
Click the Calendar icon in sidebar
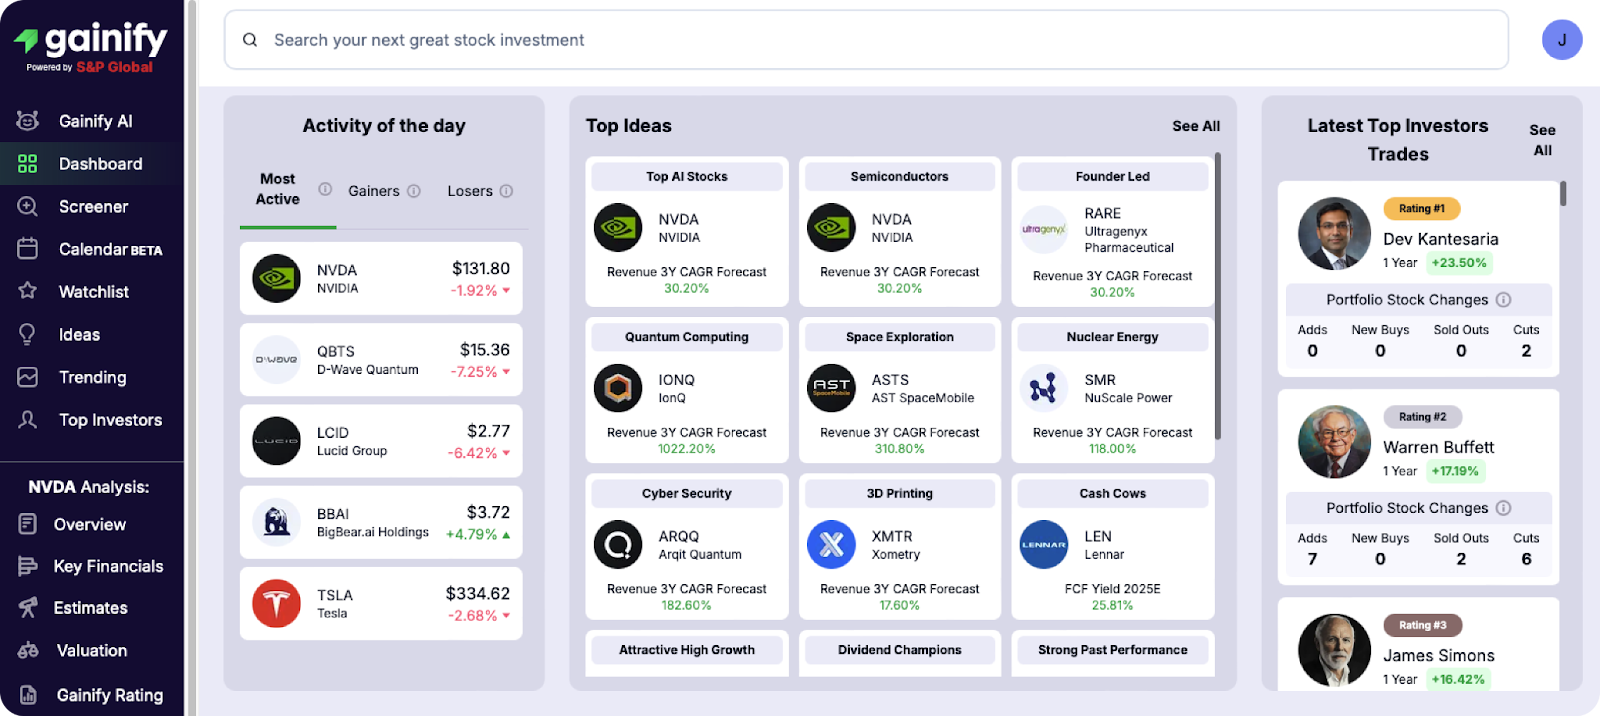[28, 249]
